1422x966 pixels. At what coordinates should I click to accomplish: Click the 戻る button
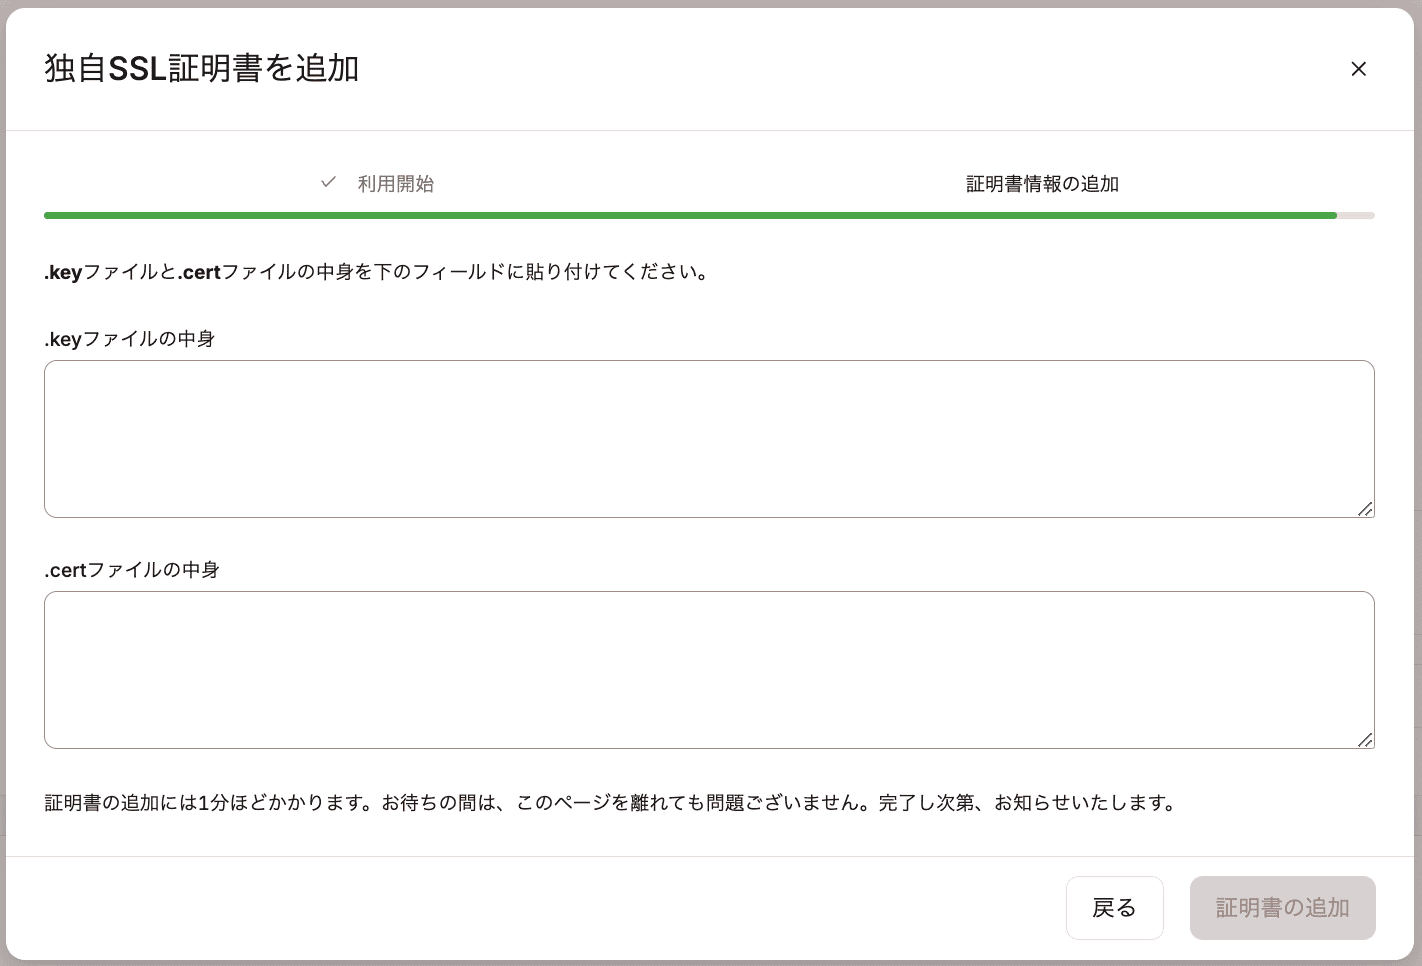pyautogui.click(x=1114, y=907)
